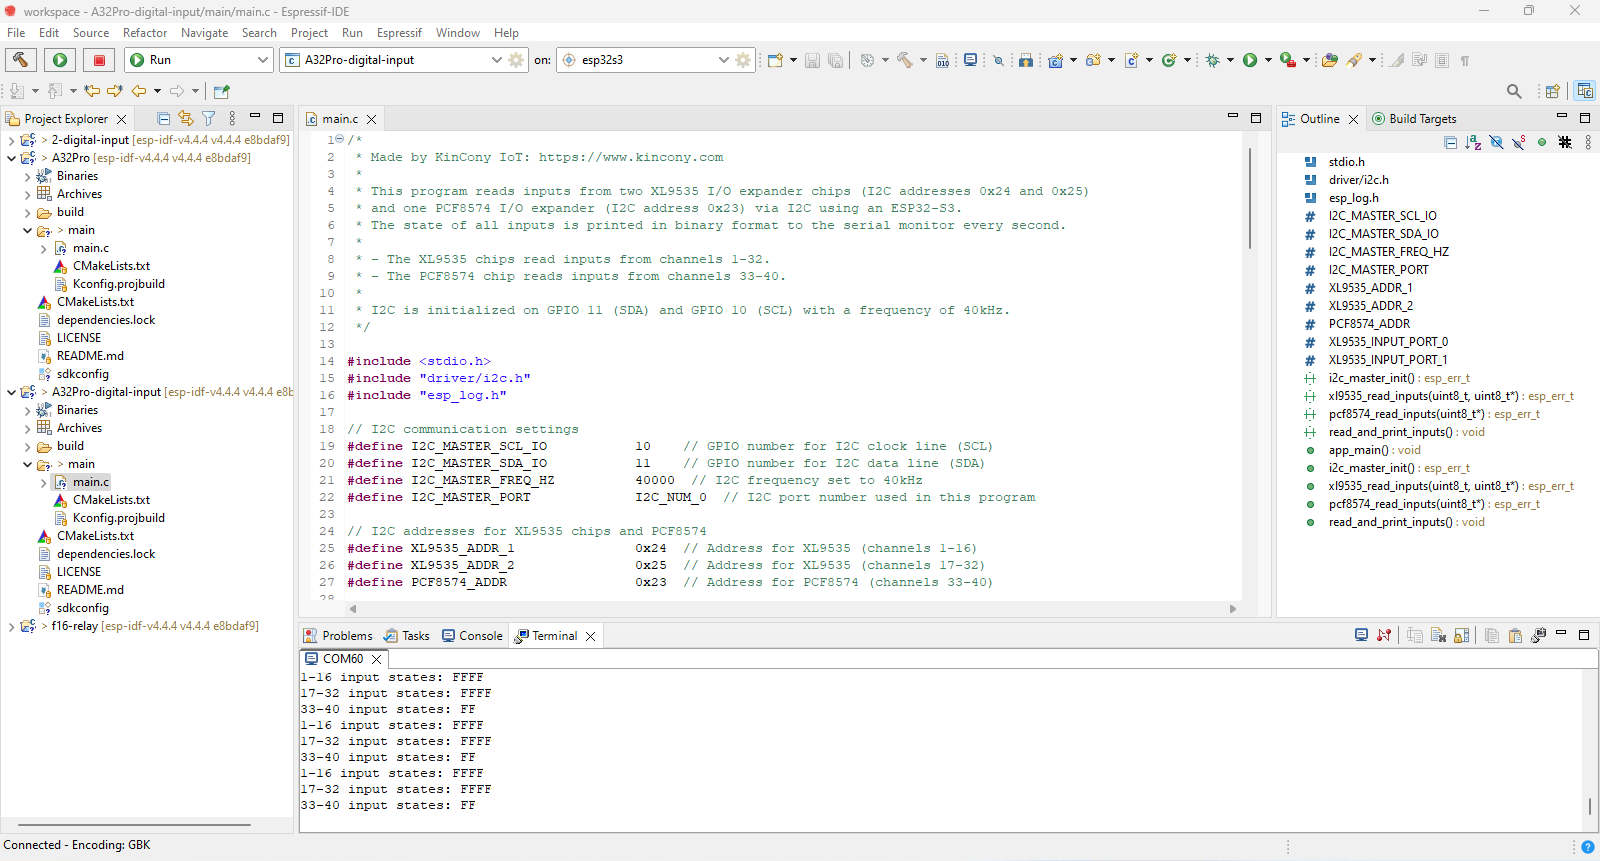Viewport: 1600px width, 861px height.
Task: Click Collapse All in Project Explorer
Action: coord(163,118)
